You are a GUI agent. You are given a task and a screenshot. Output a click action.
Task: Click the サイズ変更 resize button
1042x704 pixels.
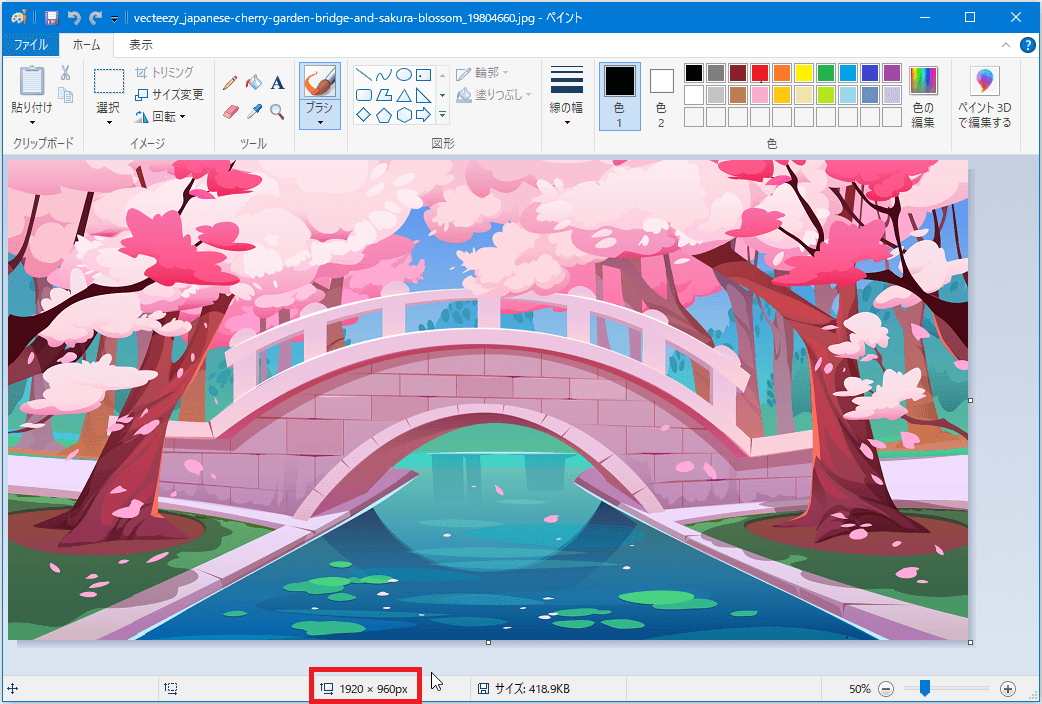click(169, 94)
